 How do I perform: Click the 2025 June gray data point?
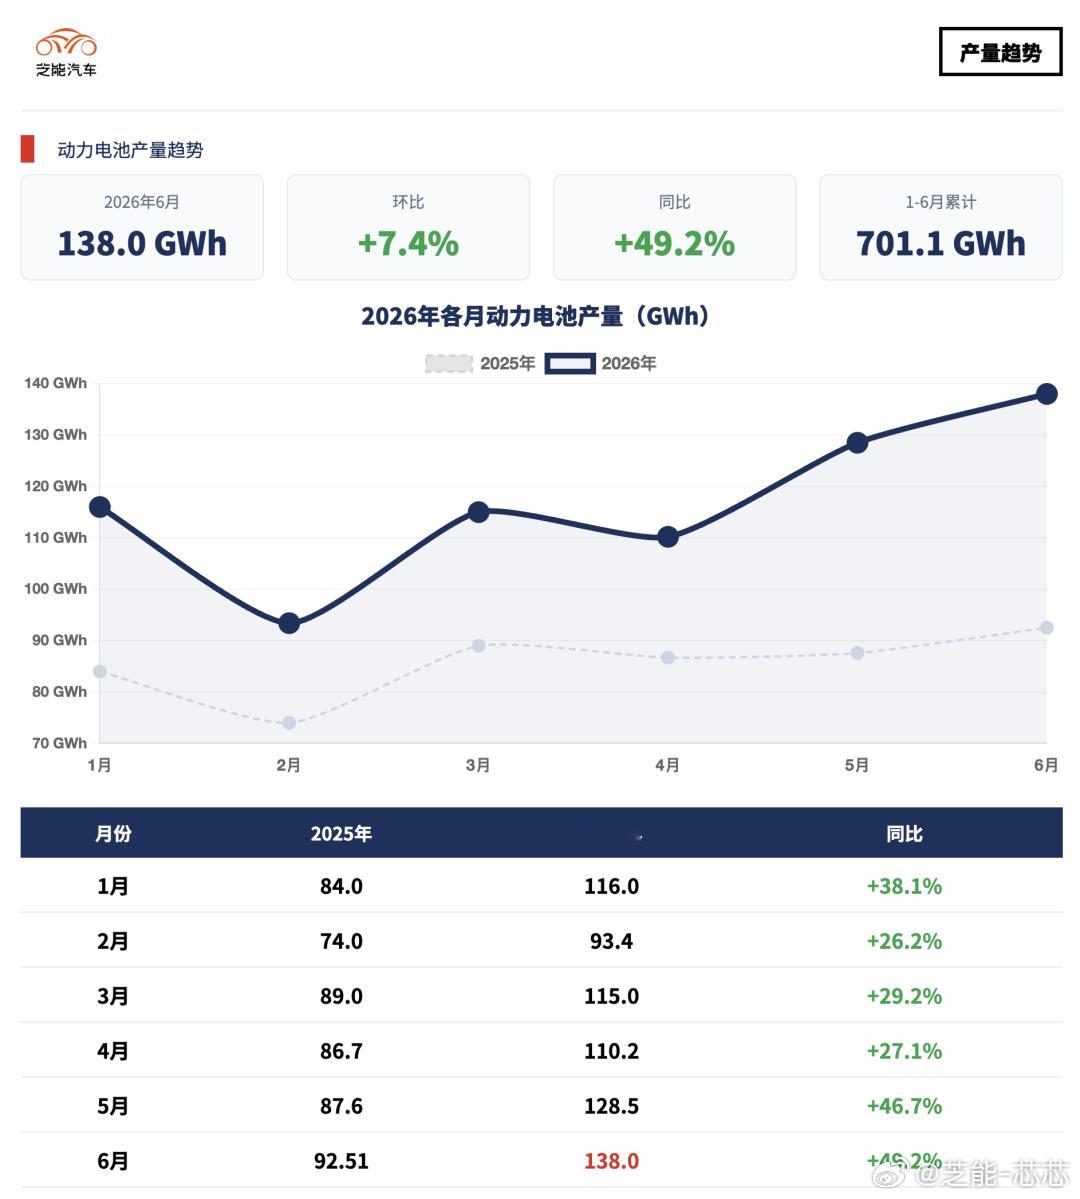click(1047, 628)
